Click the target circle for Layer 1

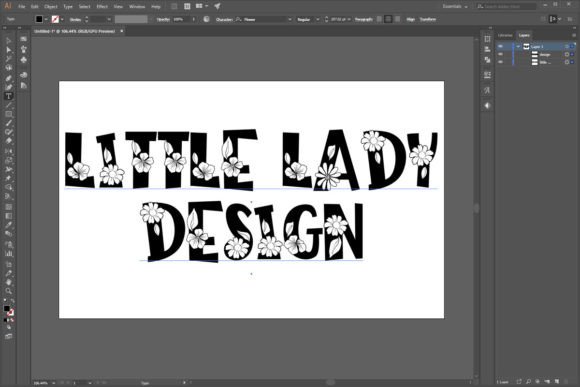click(x=567, y=46)
